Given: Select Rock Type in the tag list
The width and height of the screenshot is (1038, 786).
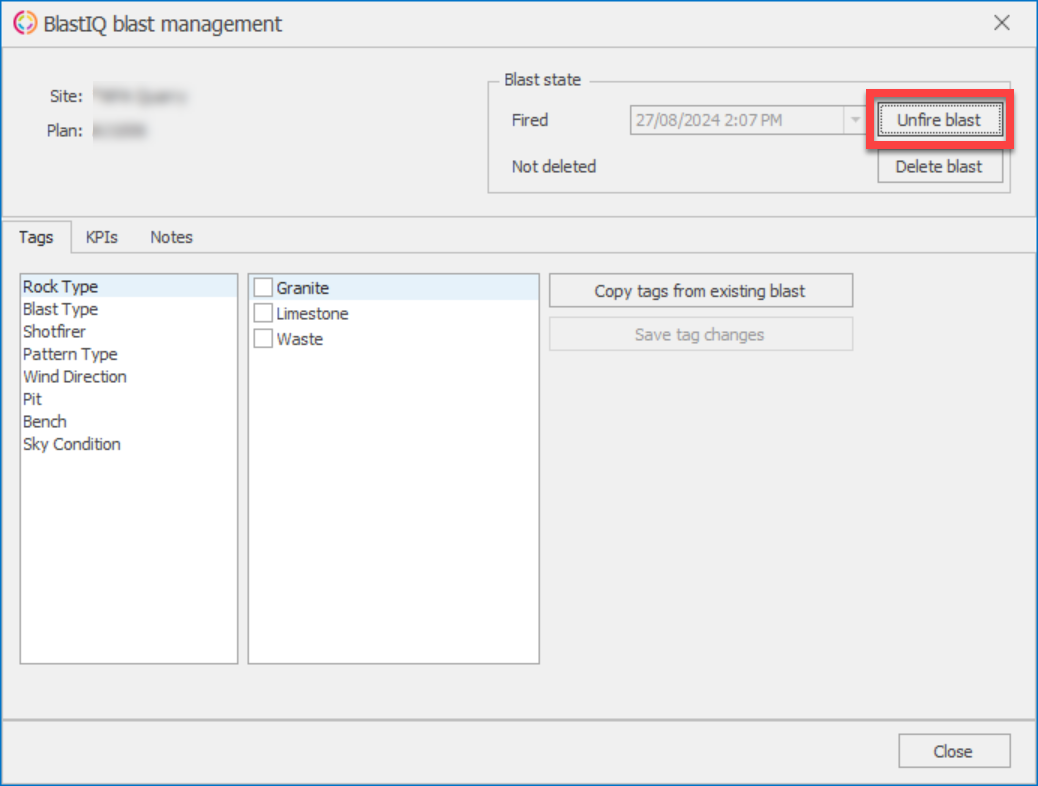Looking at the screenshot, I should (x=129, y=287).
